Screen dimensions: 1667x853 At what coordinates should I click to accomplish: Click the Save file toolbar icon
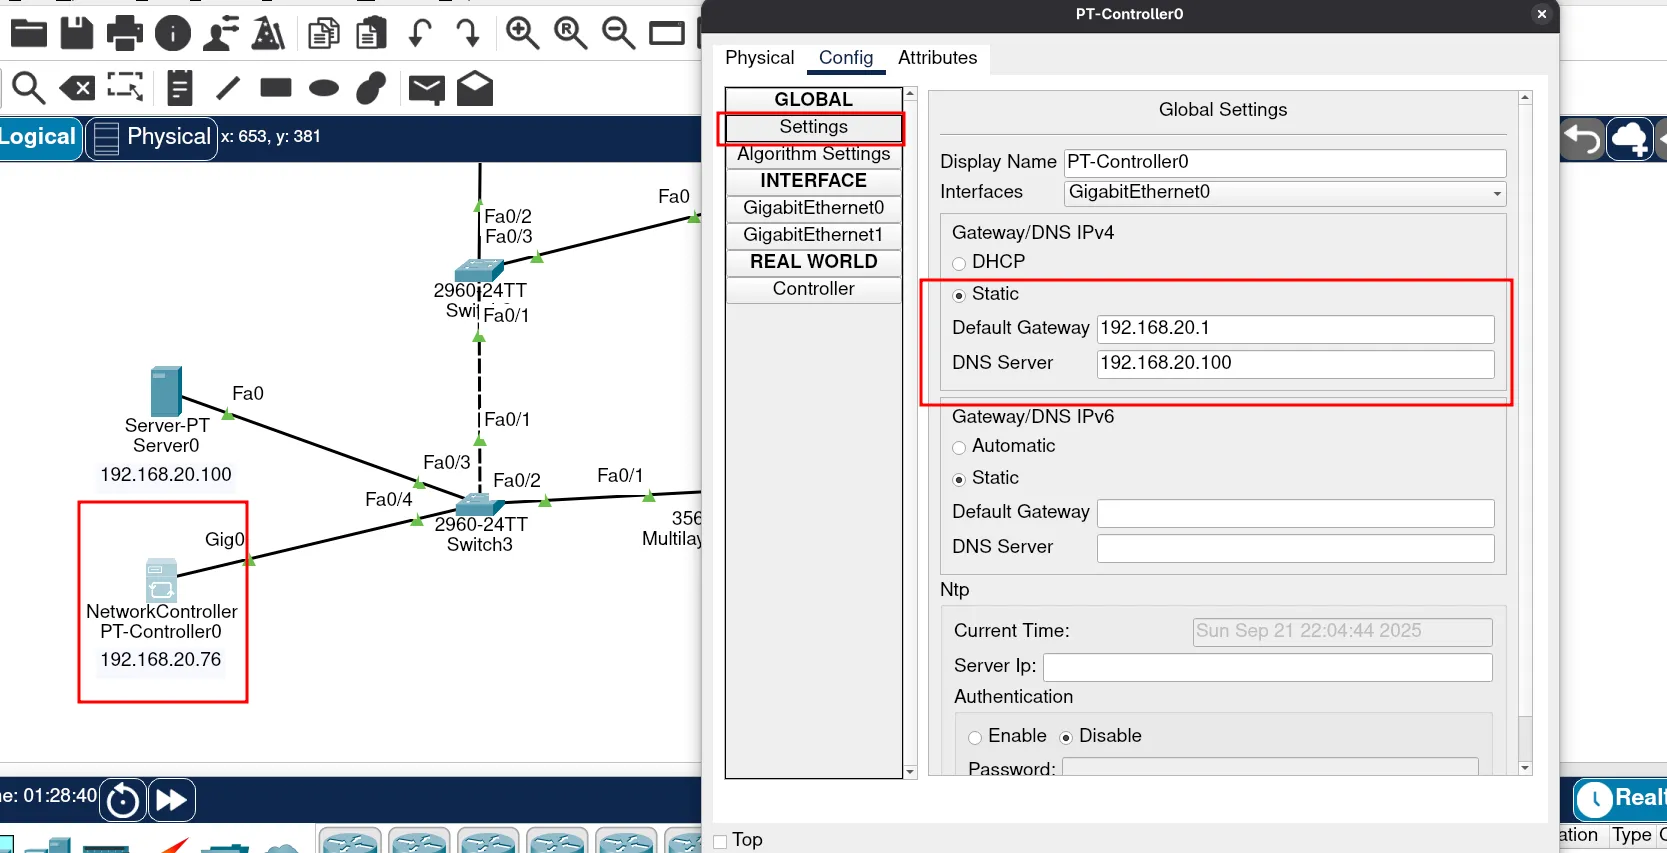click(77, 33)
